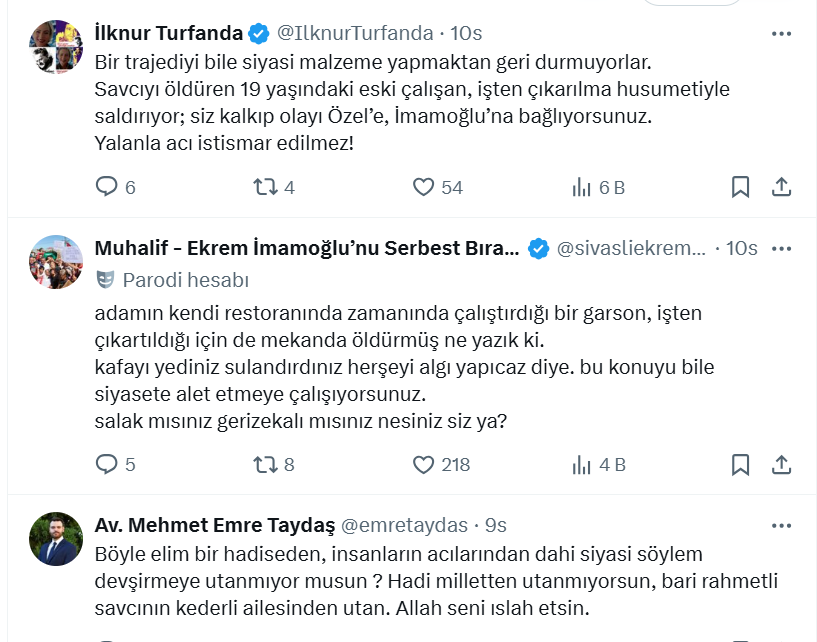The height and width of the screenshot is (642, 817).
Task: Click the Muhalif account's profile avatar
Action: click(x=56, y=263)
